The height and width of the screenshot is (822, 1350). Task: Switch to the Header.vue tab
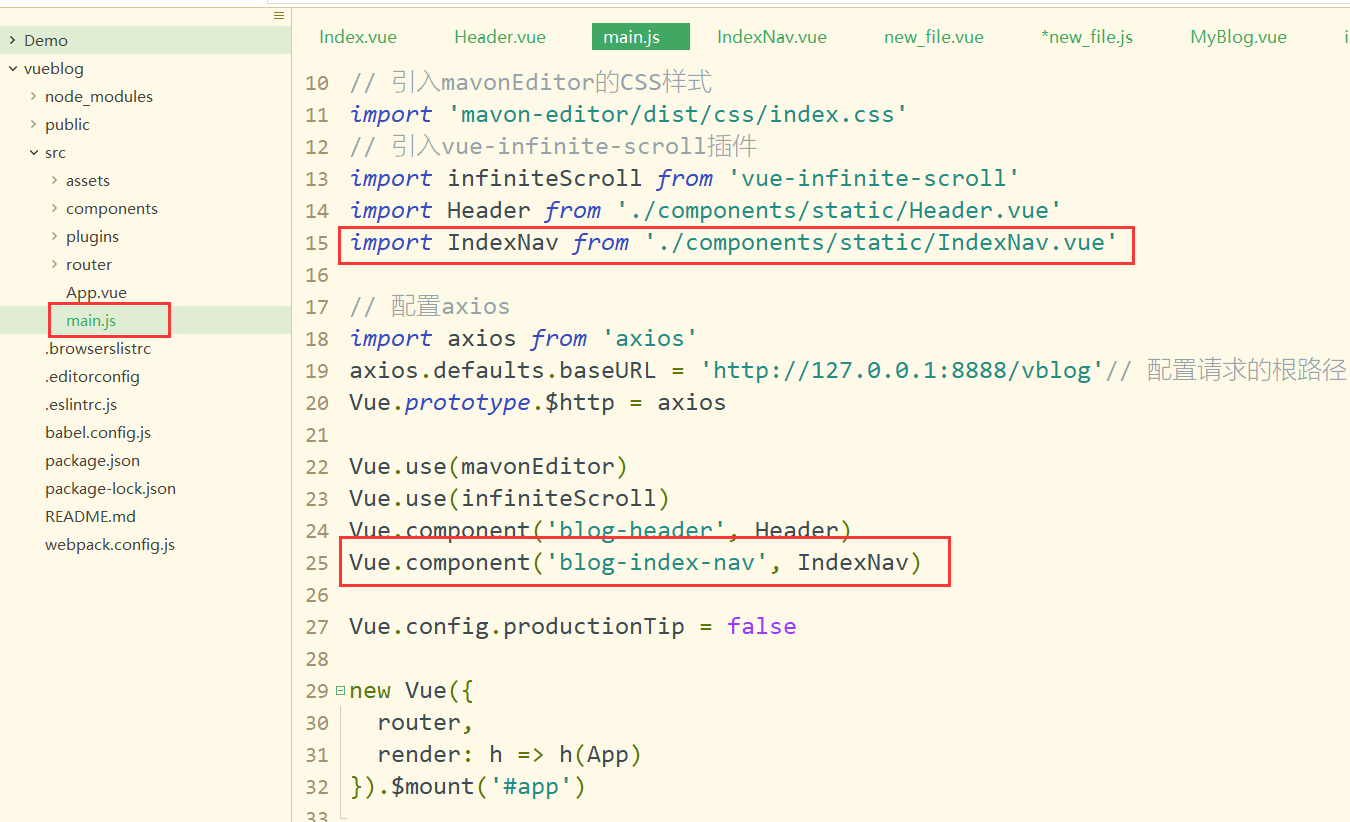(x=500, y=37)
